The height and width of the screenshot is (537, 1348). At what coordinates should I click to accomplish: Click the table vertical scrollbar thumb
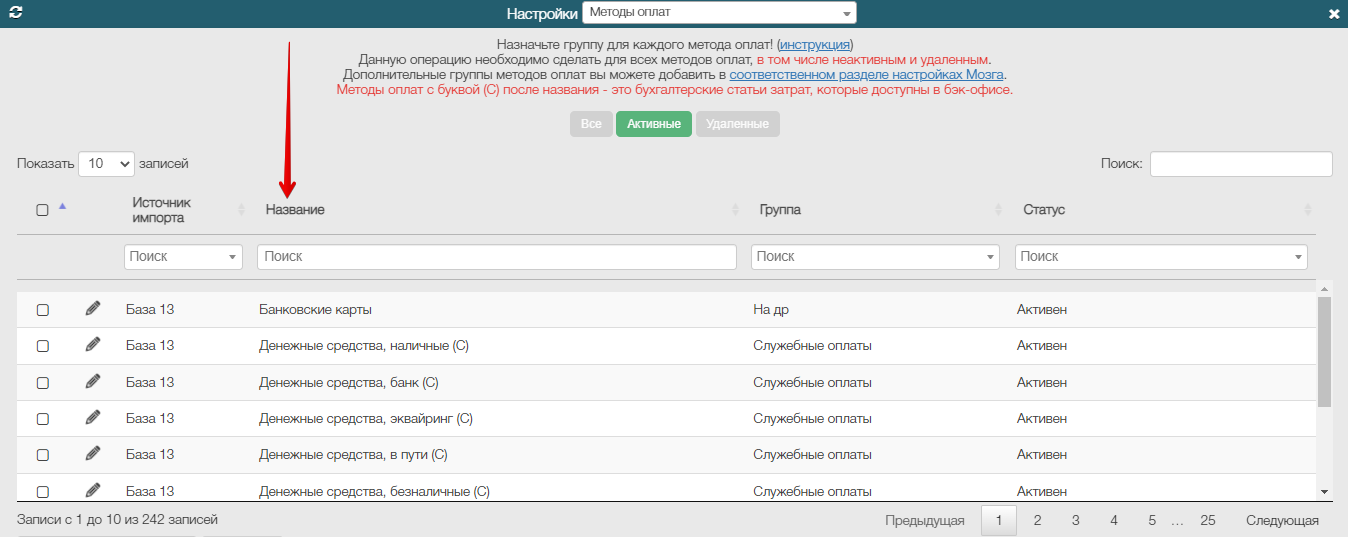(x=1324, y=352)
